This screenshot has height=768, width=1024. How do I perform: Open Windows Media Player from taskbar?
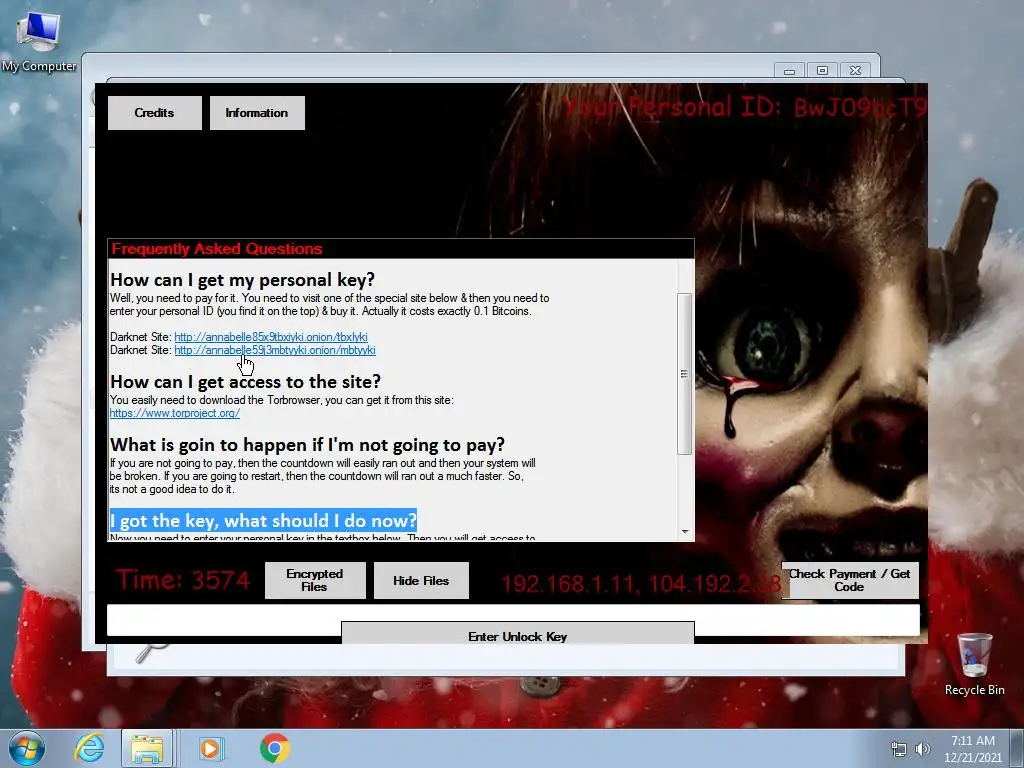[x=210, y=748]
